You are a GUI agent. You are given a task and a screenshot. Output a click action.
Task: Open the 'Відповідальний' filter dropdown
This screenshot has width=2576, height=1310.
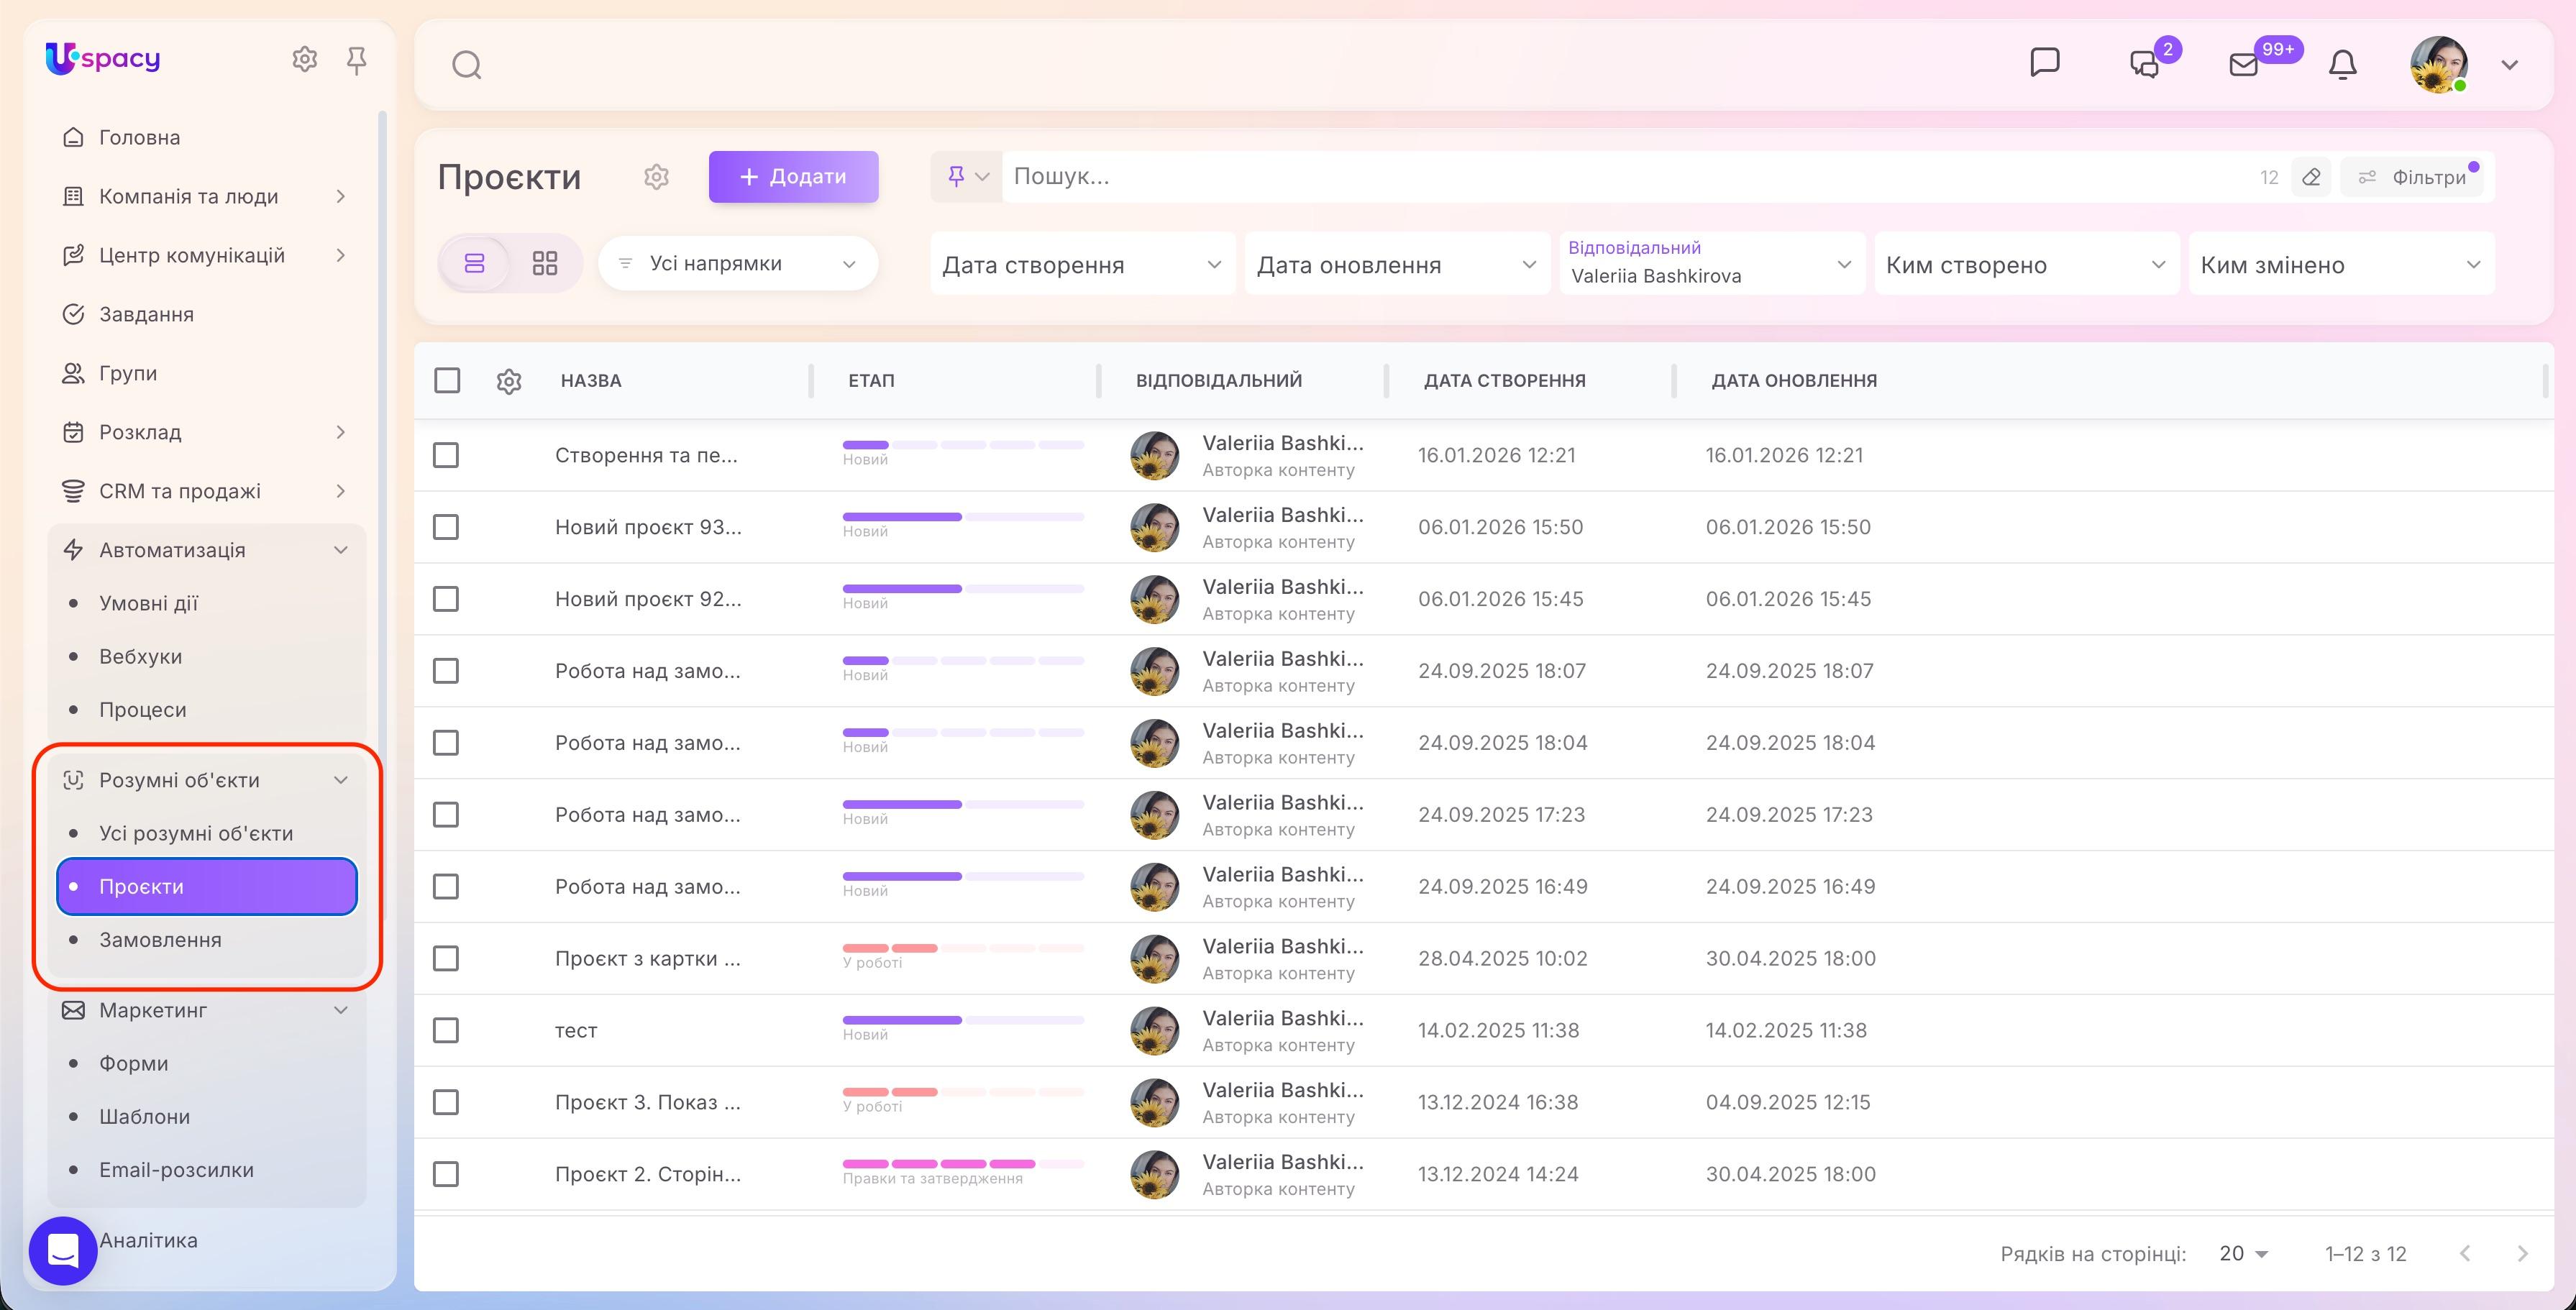(1712, 264)
